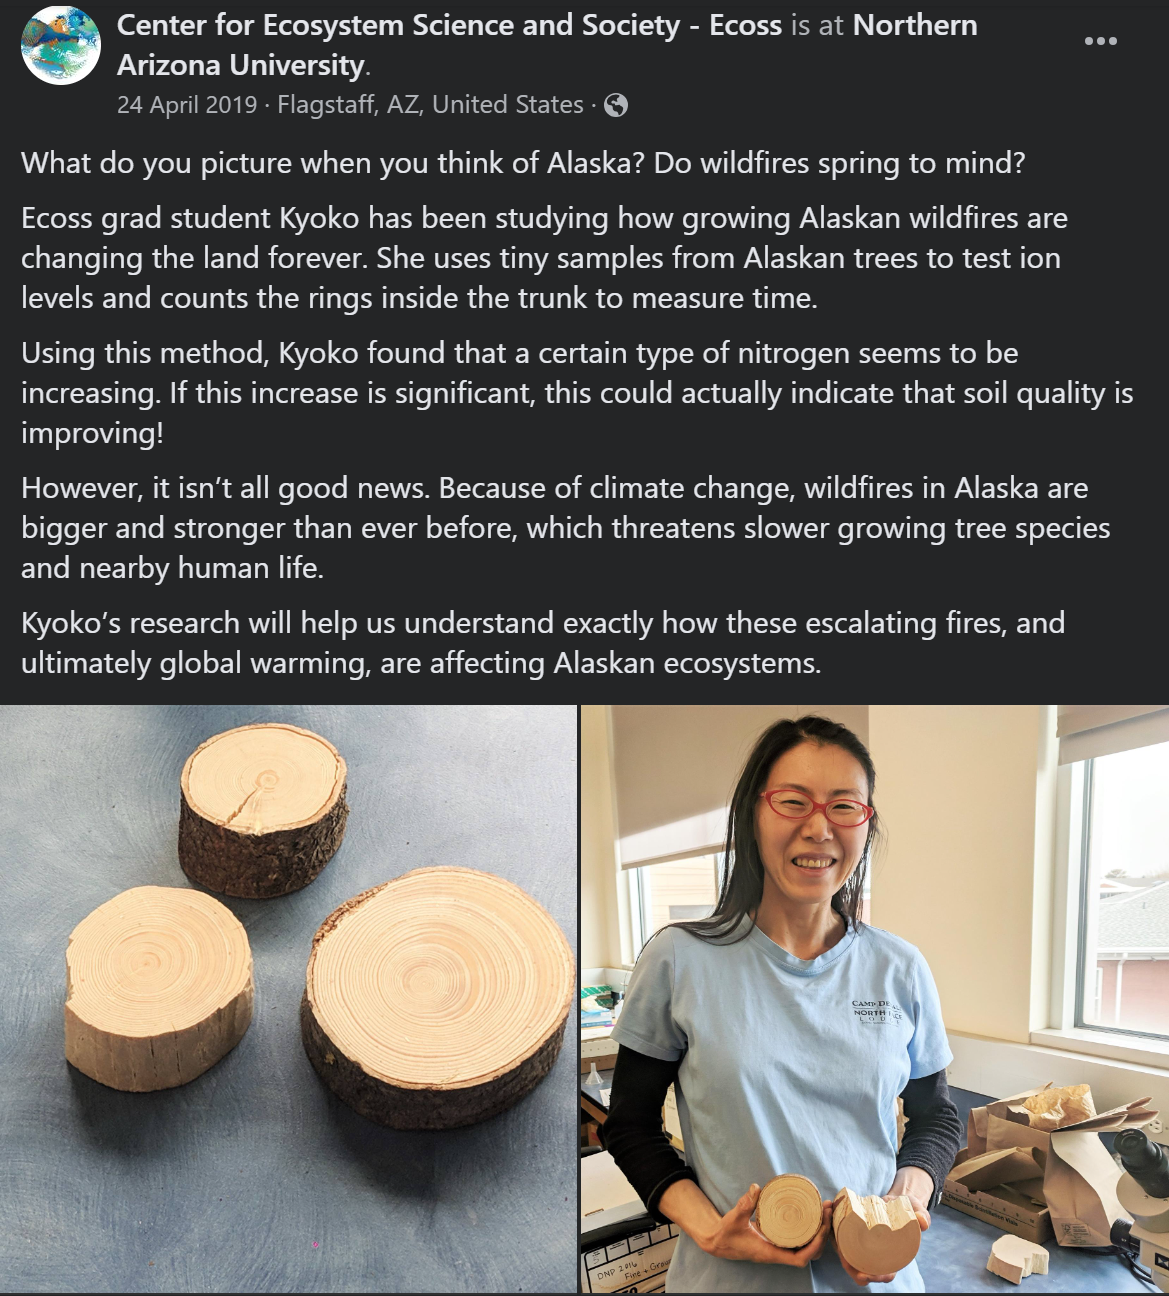The height and width of the screenshot is (1296, 1169).
Task: Click the Flagstaff, AZ, United States location
Action: [430, 105]
